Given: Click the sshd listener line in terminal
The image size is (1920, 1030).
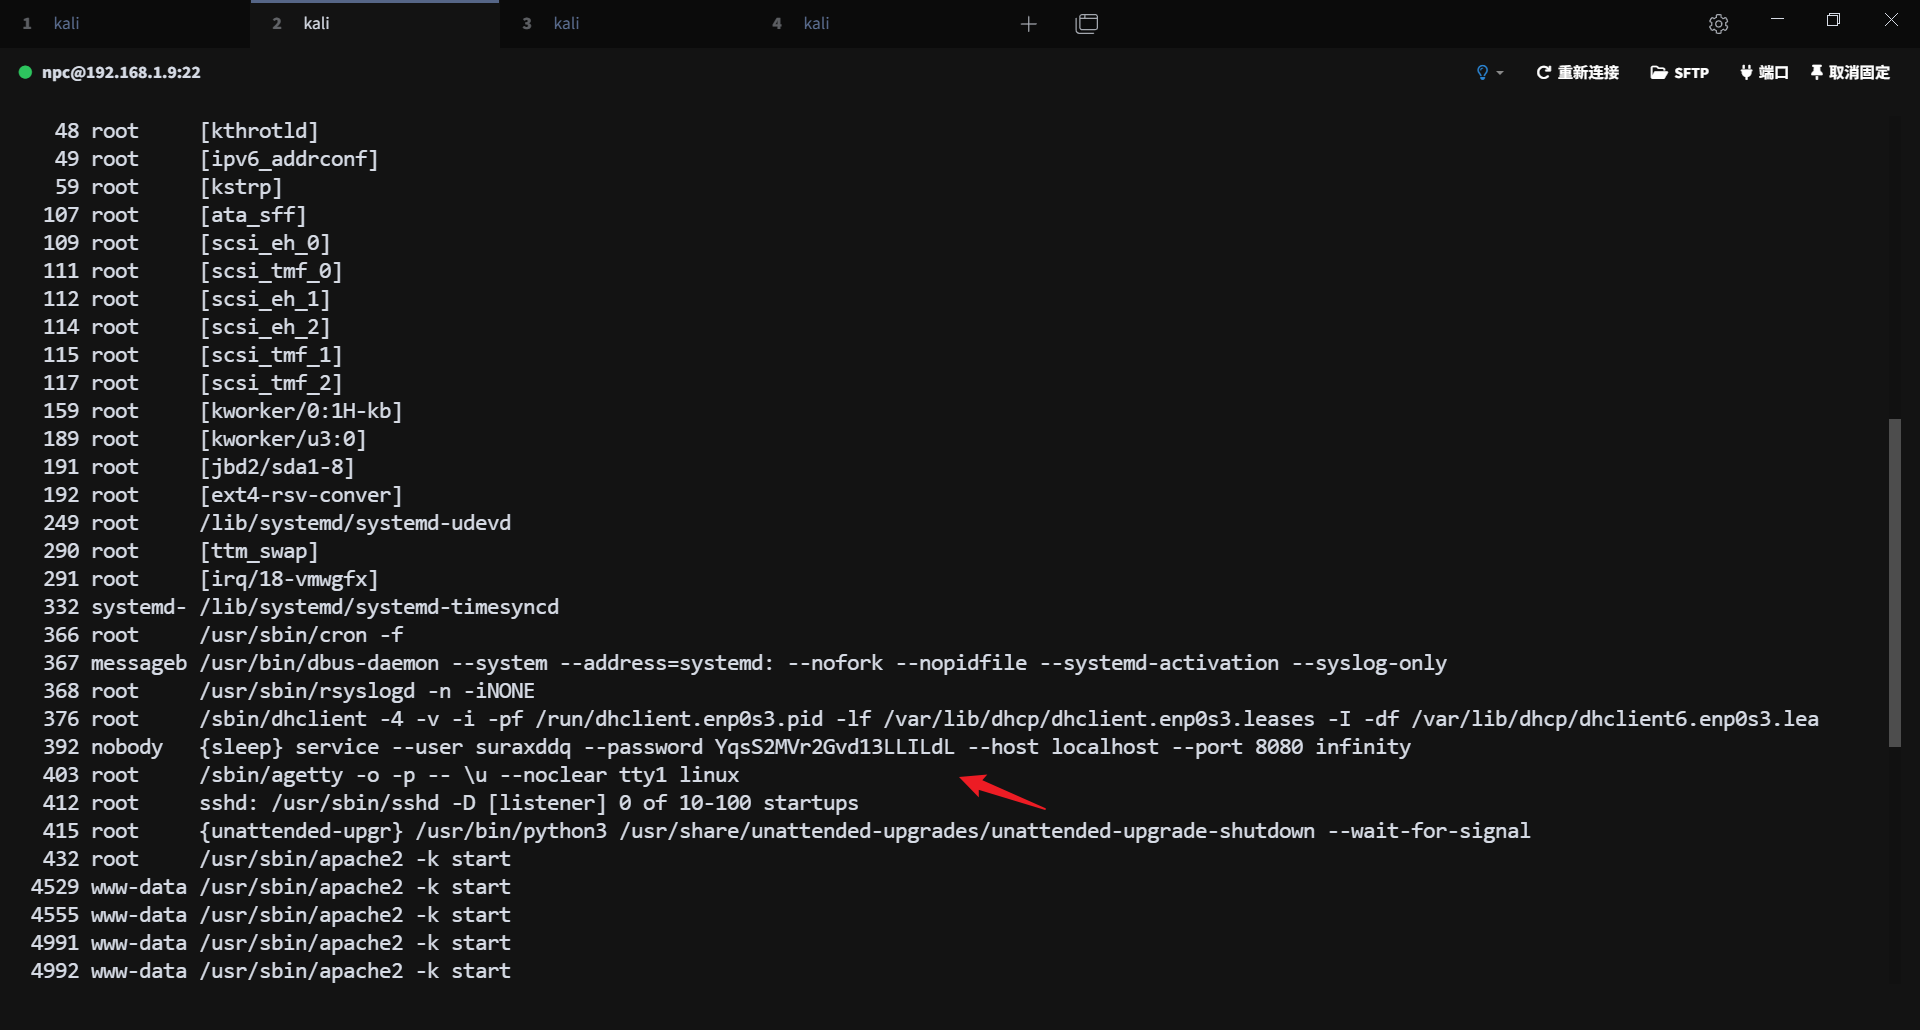Looking at the screenshot, I should (x=528, y=803).
